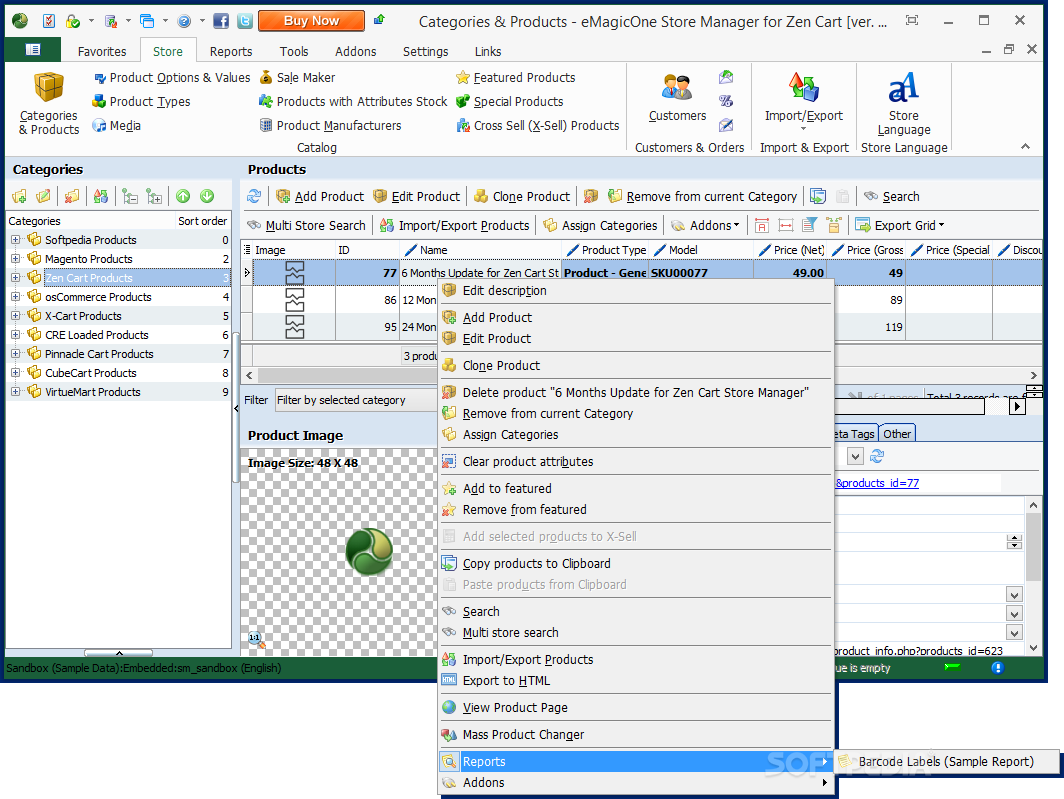Expand osCommerce Products category

pos(16,297)
